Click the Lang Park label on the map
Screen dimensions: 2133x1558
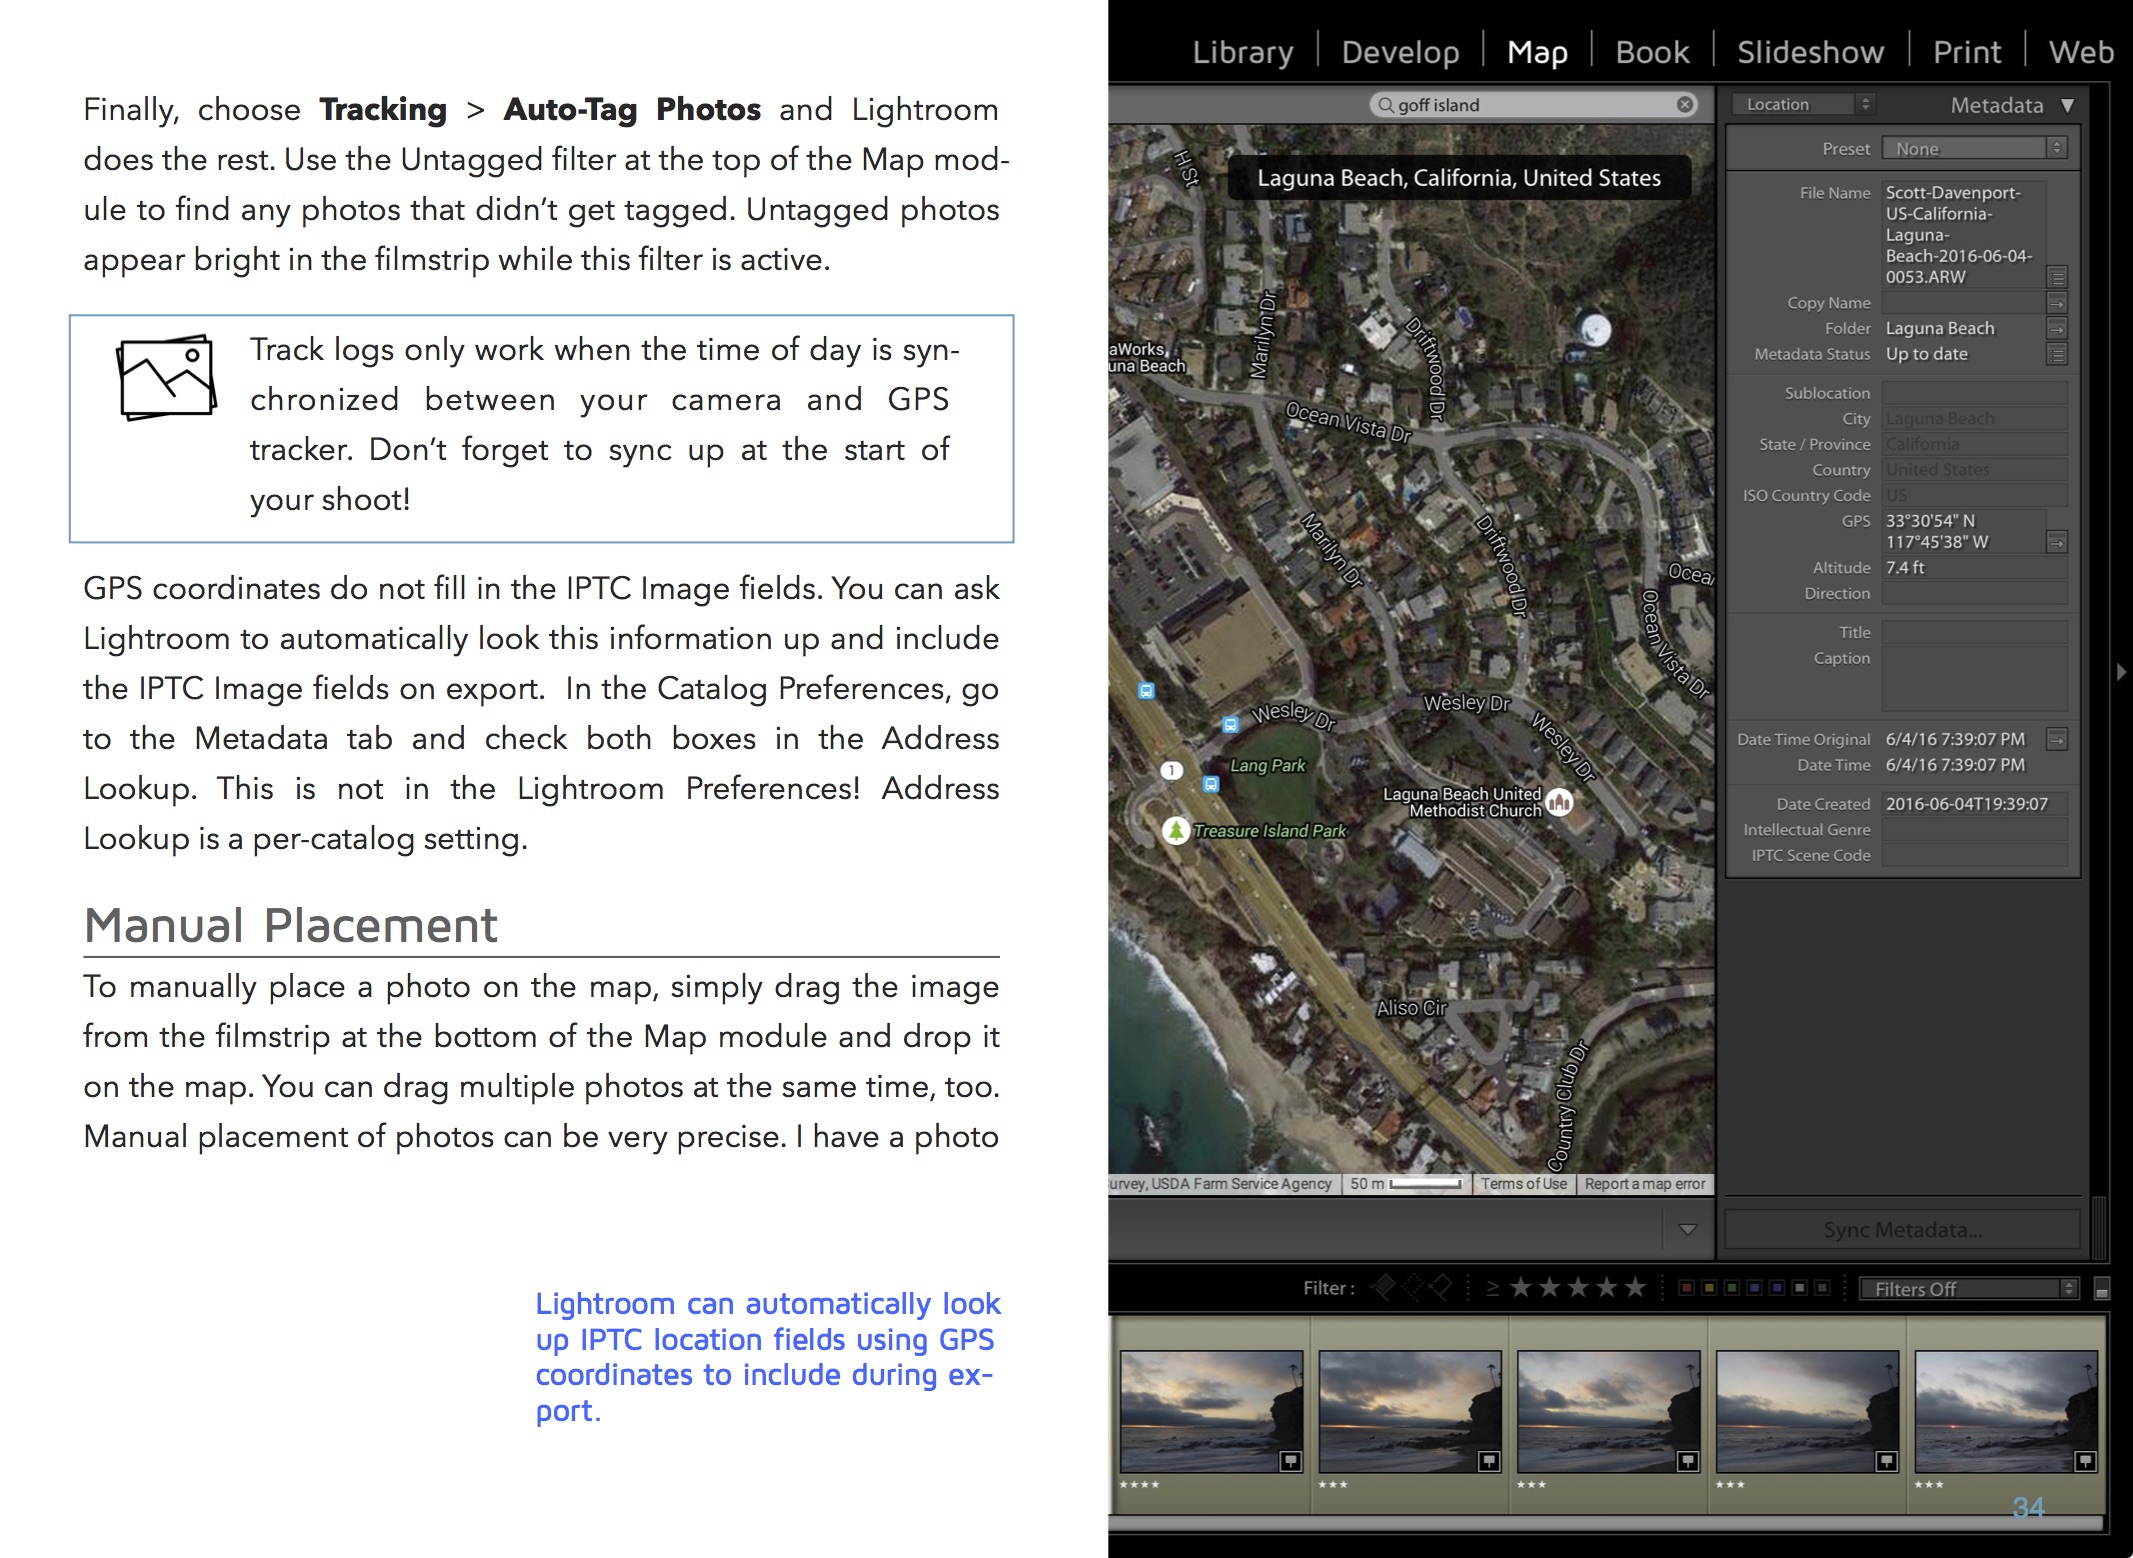(1267, 765)
